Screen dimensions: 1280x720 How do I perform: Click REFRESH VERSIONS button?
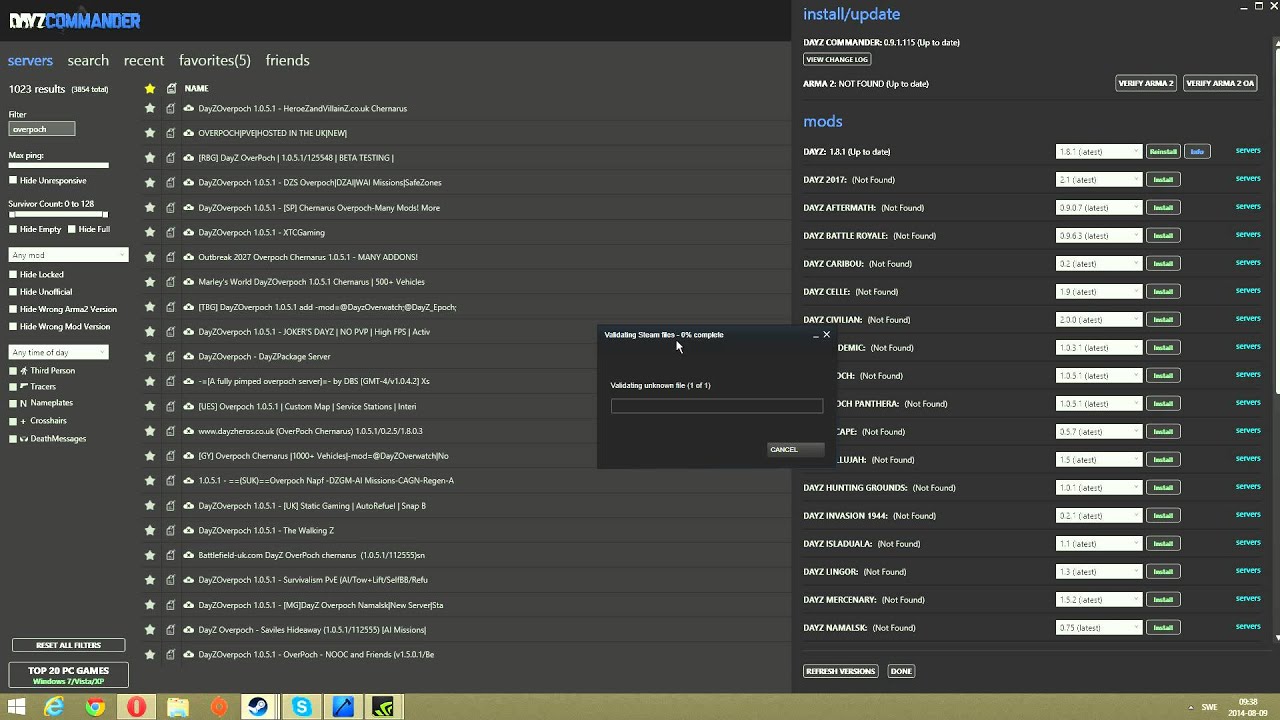841,671
